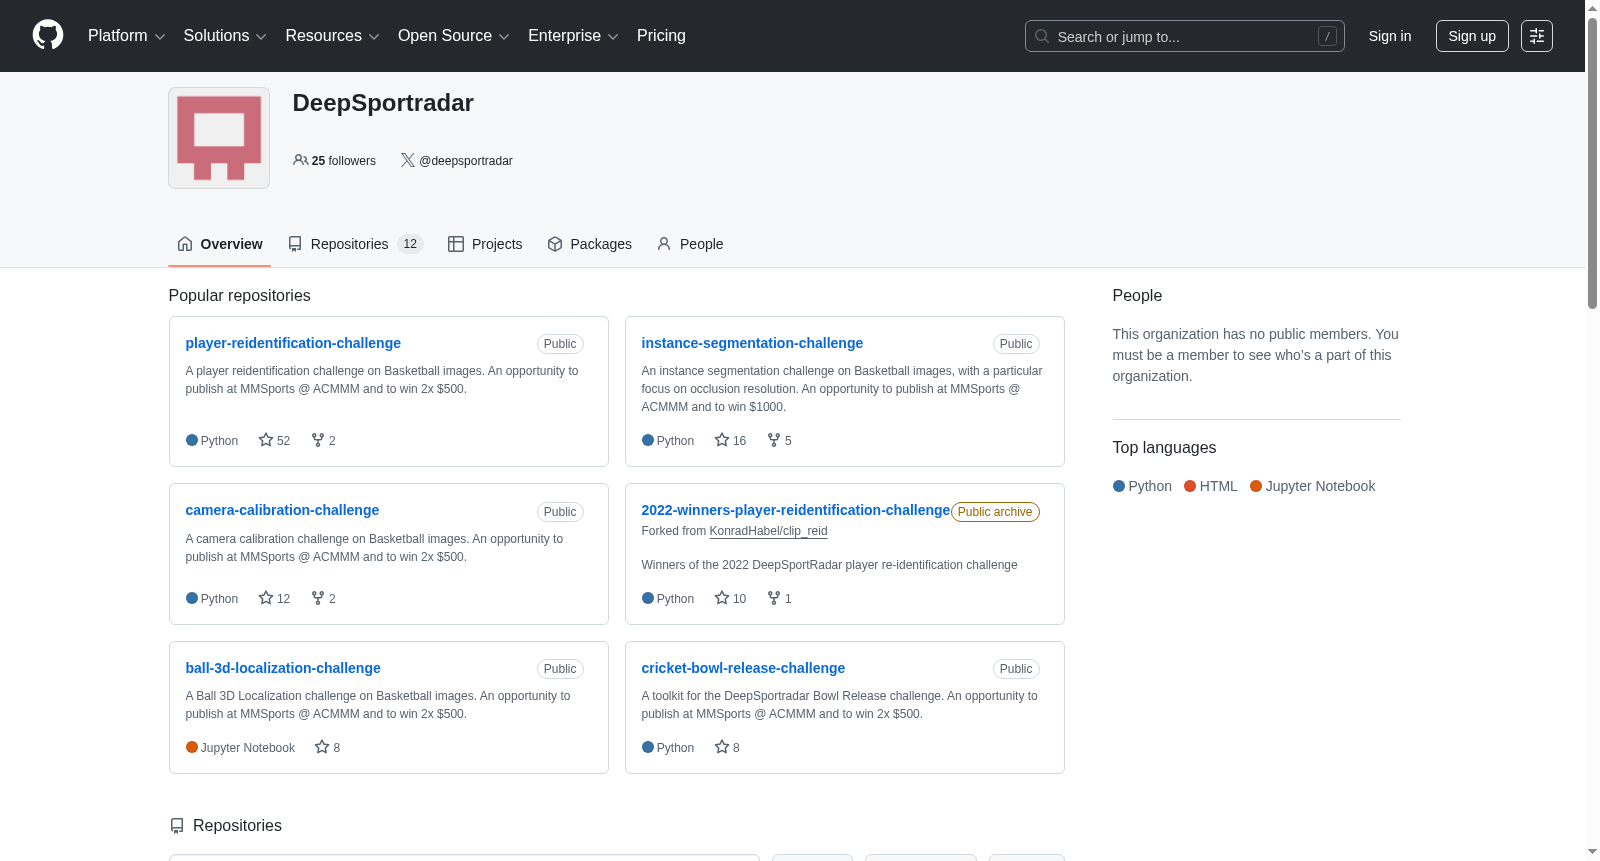Viewport: 1600px width, 861px height.
Task: Click the table icon on Projects tab
Action: coord(456,244)
